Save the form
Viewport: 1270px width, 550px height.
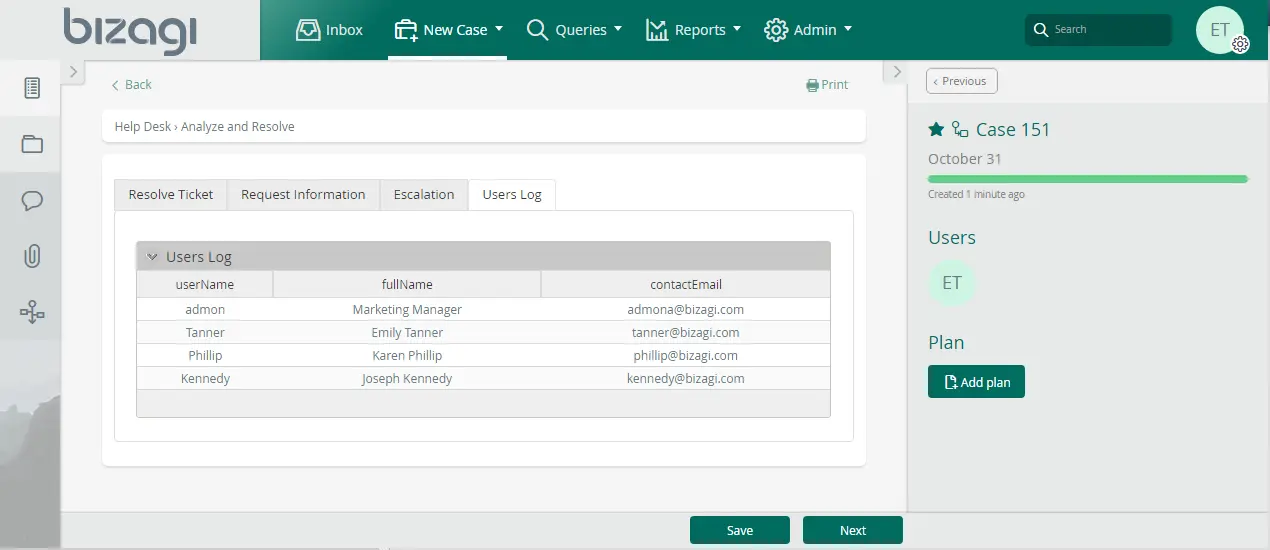(740, 530)
